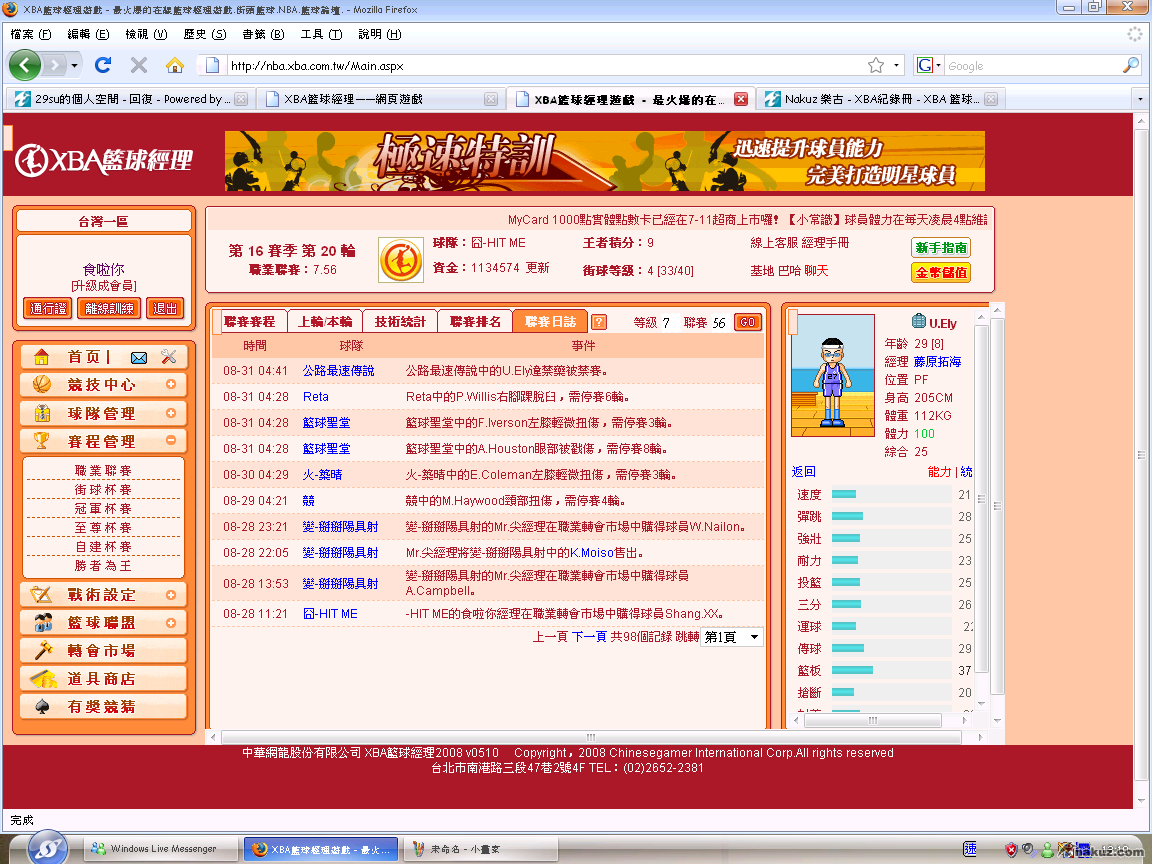The width and height of the screenshot is (1152, 864).
Task: Click the 金幣儲值 button
Action: (940, 273)
